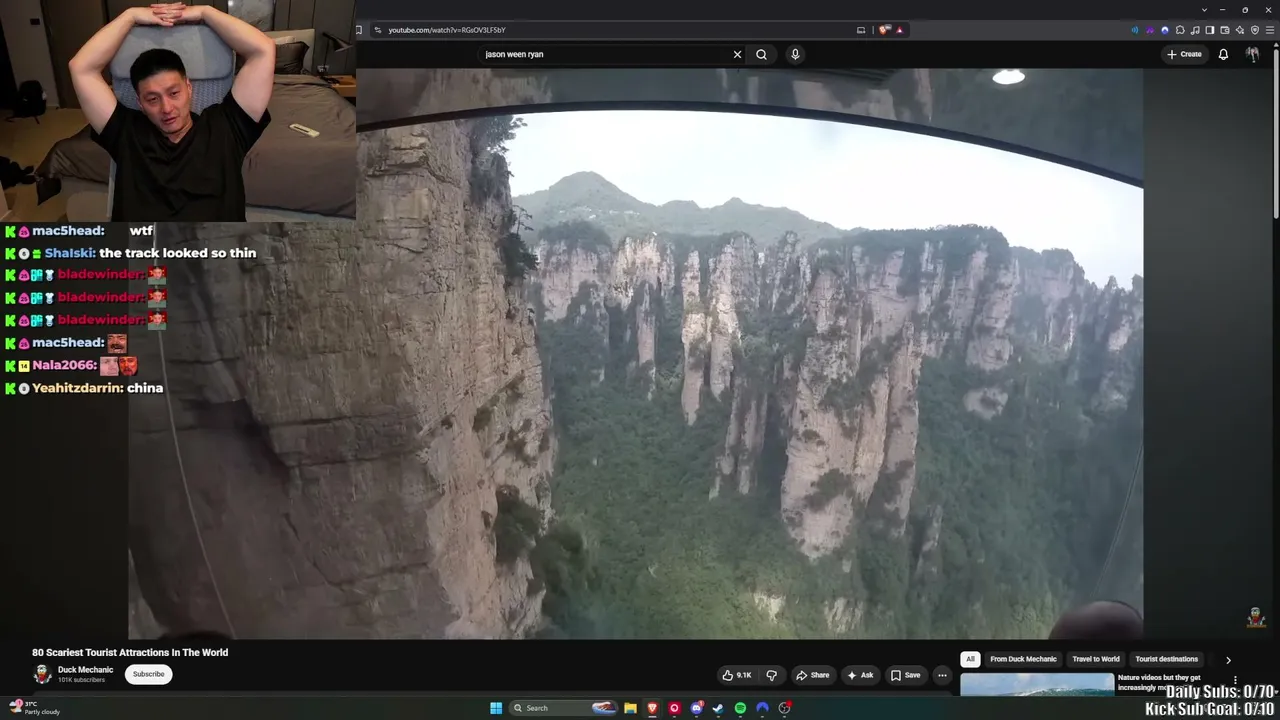Open the site settings icon in address bar
The height and width of the screenshot is (720, 1280).
coord(377,30)
